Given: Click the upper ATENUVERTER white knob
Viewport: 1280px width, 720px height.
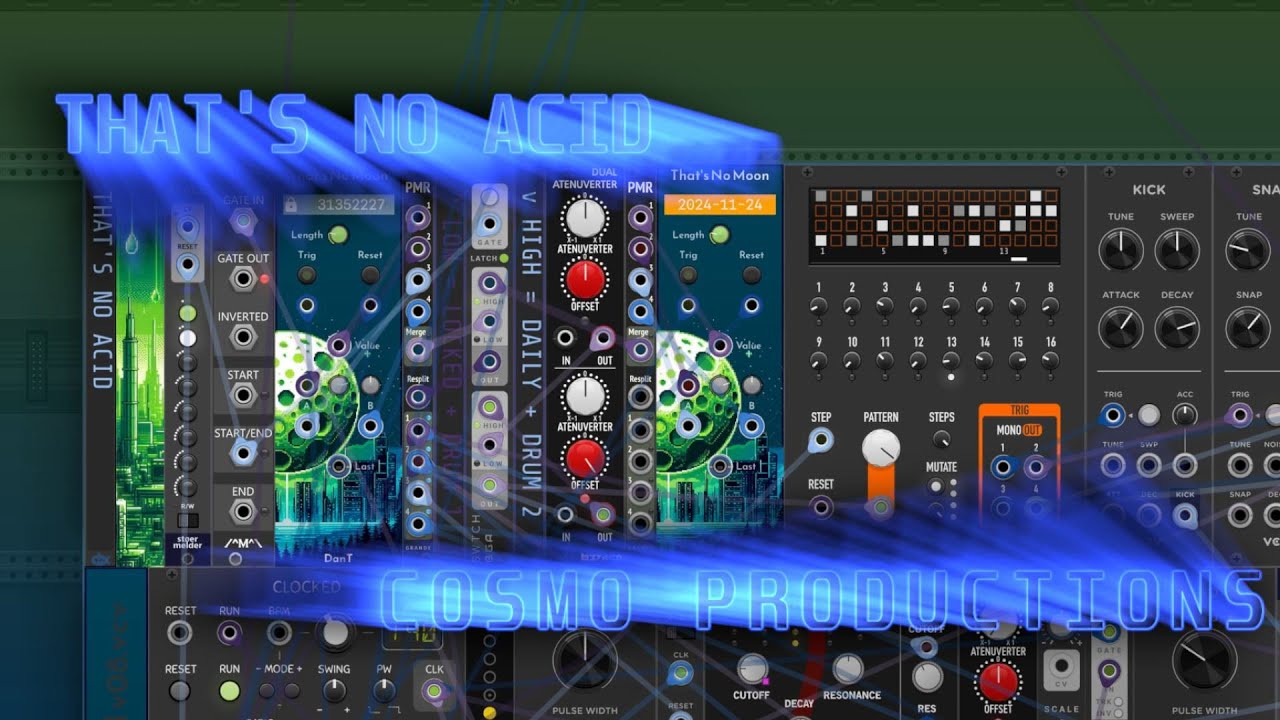Looking at the screenshot, I should tap(585, 217).
